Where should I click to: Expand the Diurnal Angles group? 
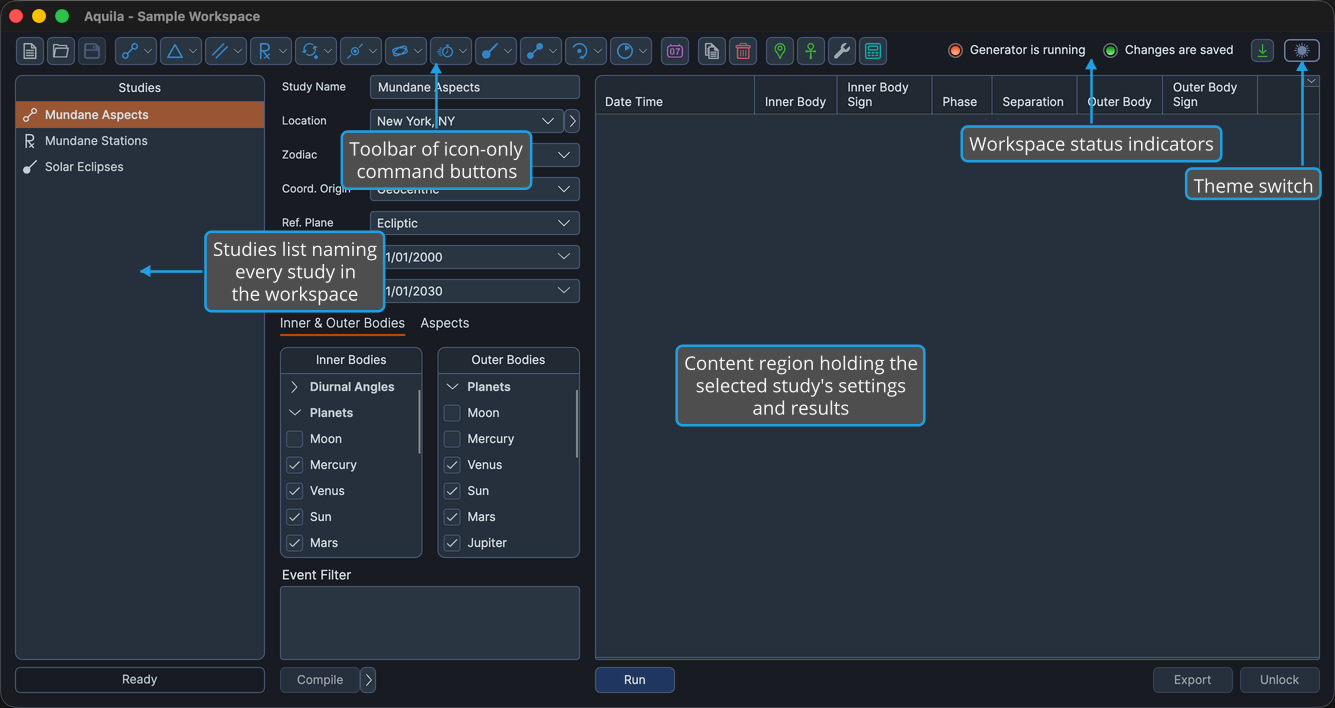click(x=295, y=387)
